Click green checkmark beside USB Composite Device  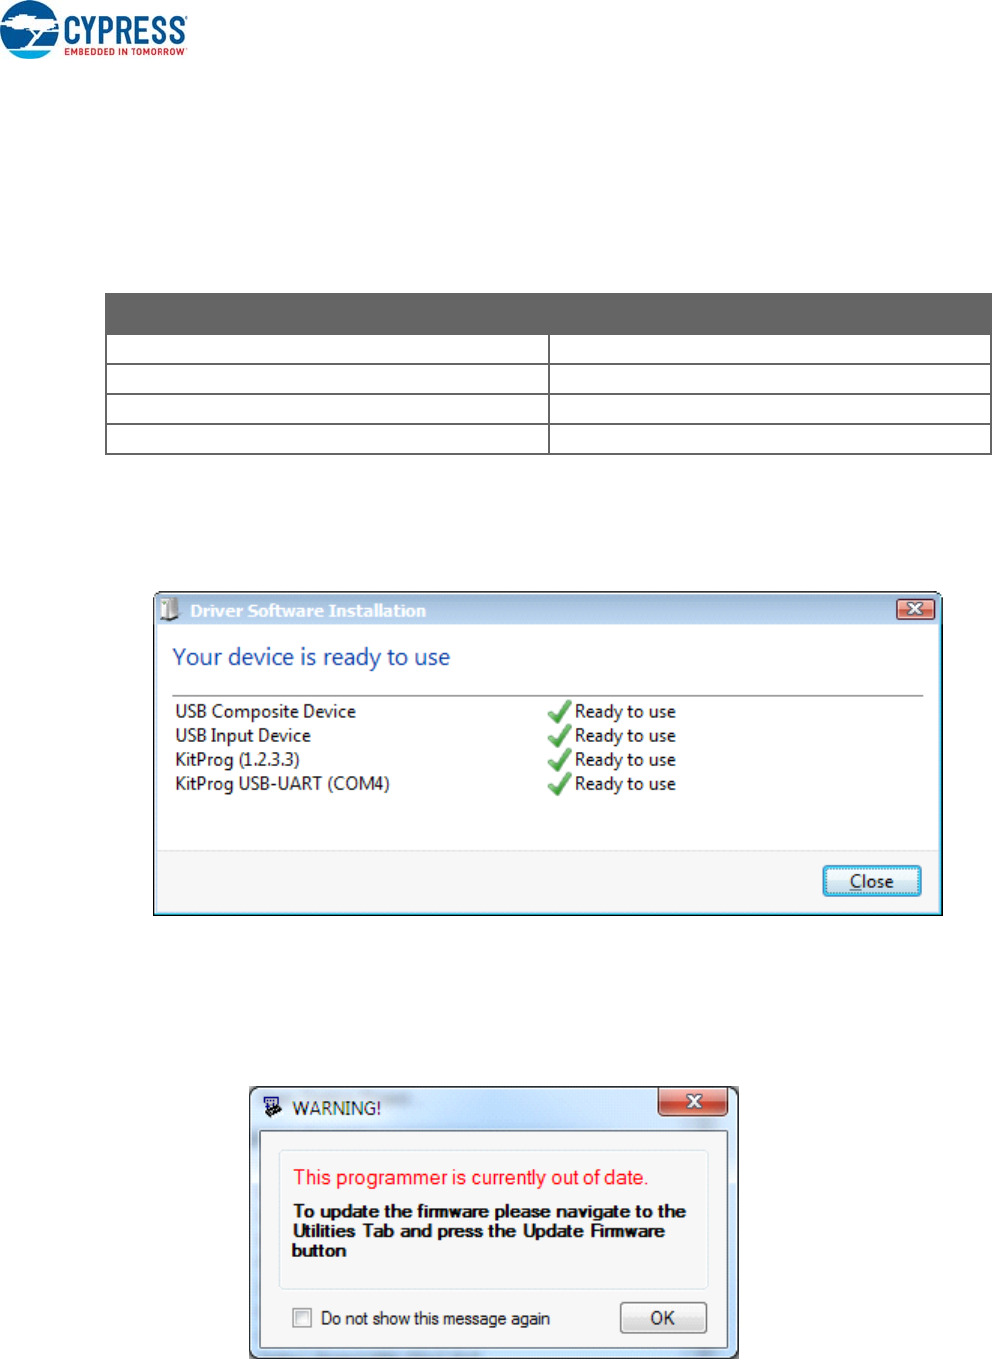559,712
